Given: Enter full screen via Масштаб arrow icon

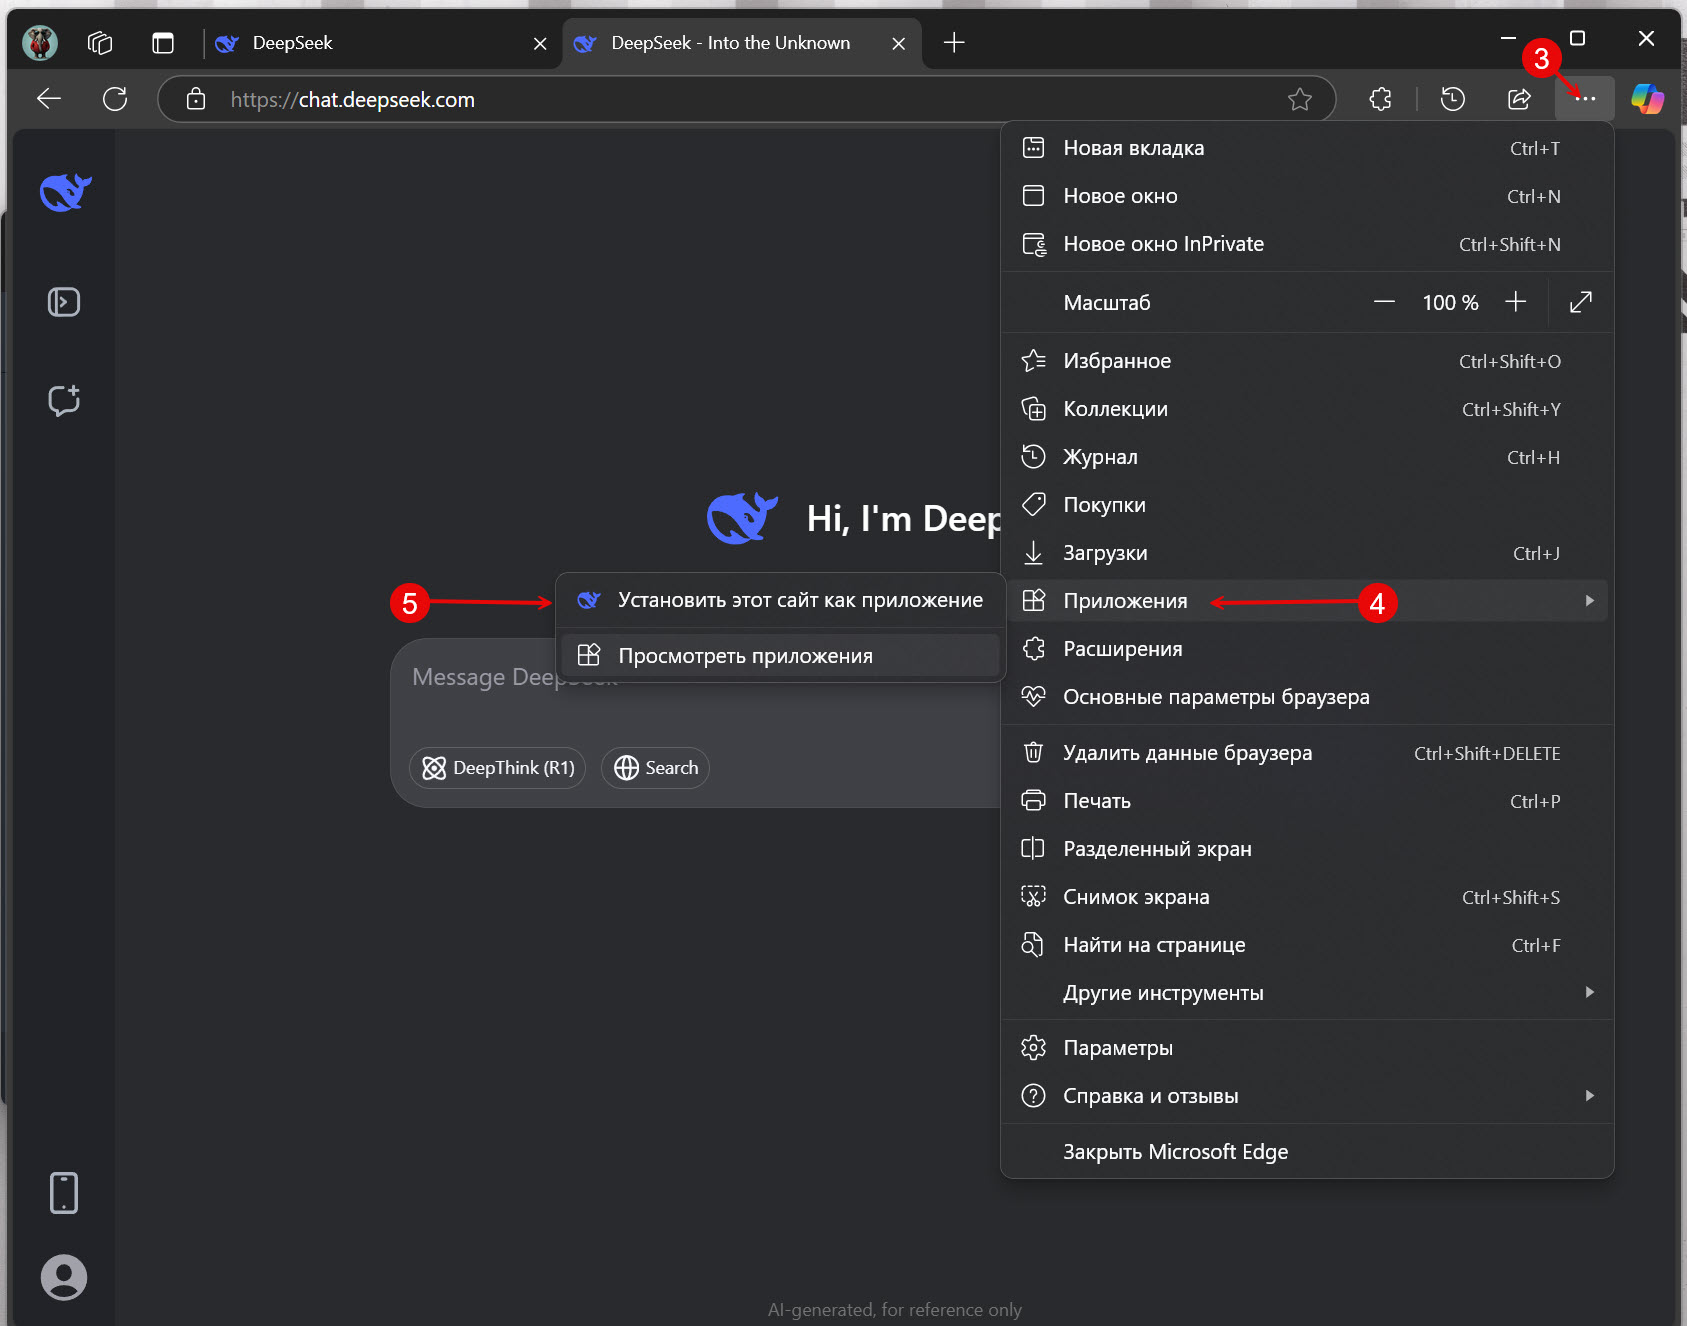Looking at the screenshot, I should tap(1580, 302).
